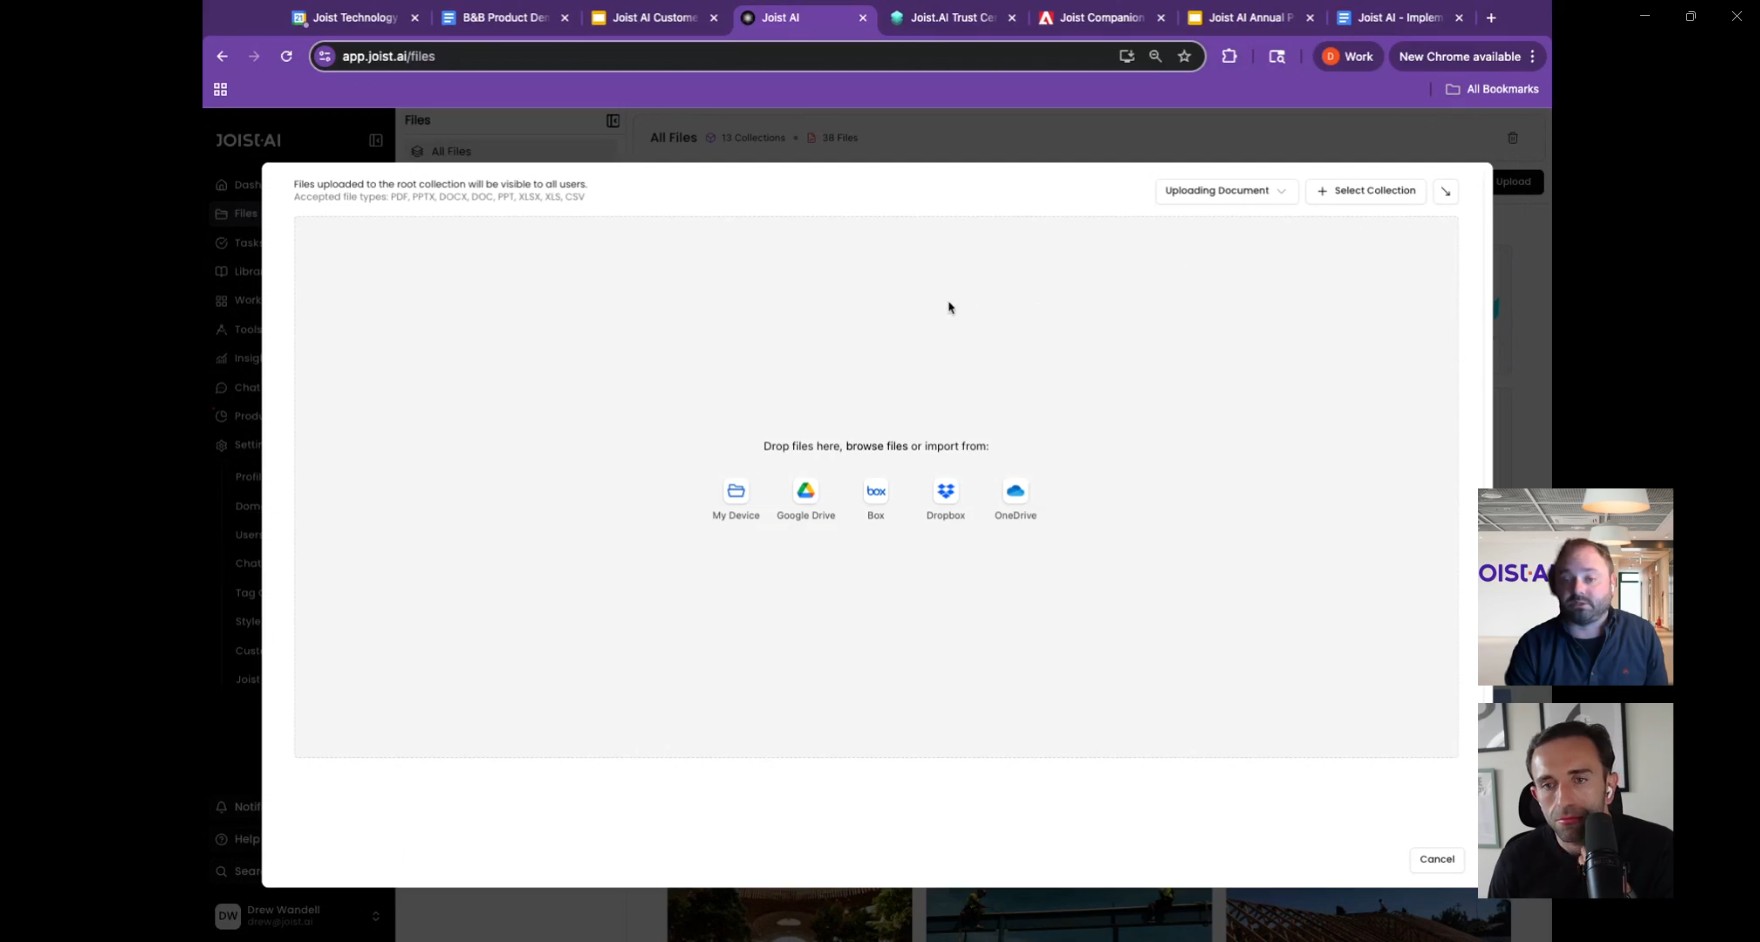
Task: Open the apps grid shortcut in bookmarks bar
Action: (x=221, y=89)
